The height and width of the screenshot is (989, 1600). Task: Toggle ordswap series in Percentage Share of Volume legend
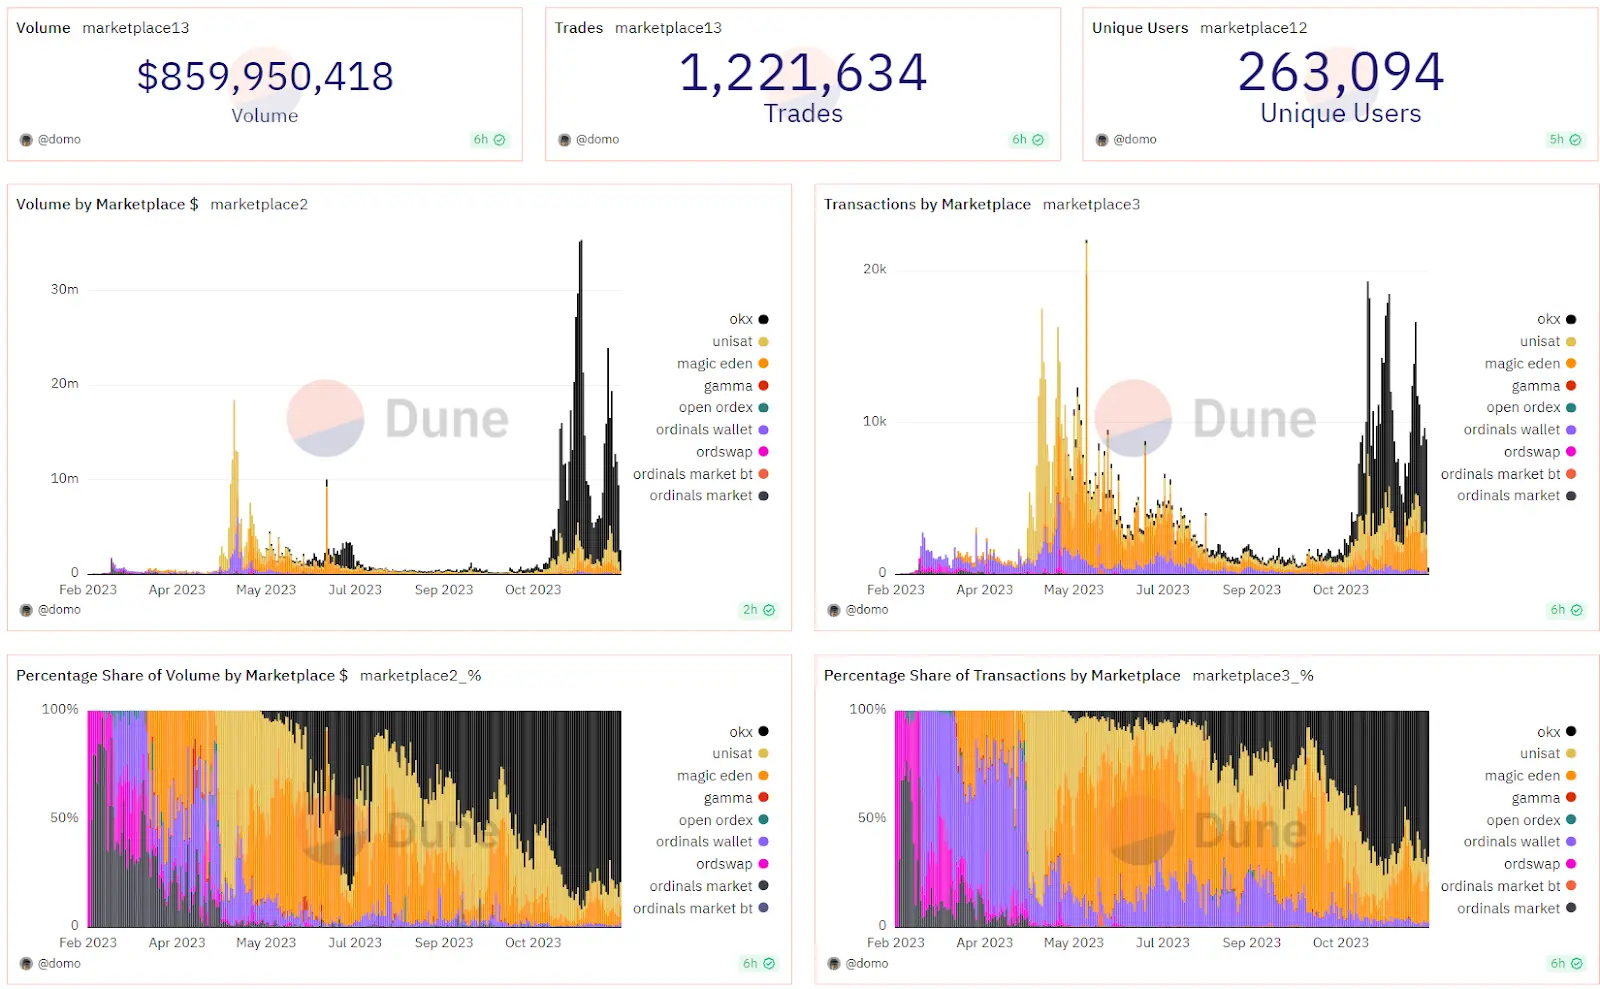coord(732,864)
